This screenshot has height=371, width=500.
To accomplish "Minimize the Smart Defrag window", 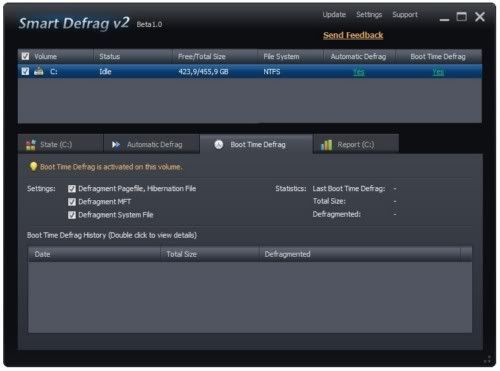I will click(444, 19).
